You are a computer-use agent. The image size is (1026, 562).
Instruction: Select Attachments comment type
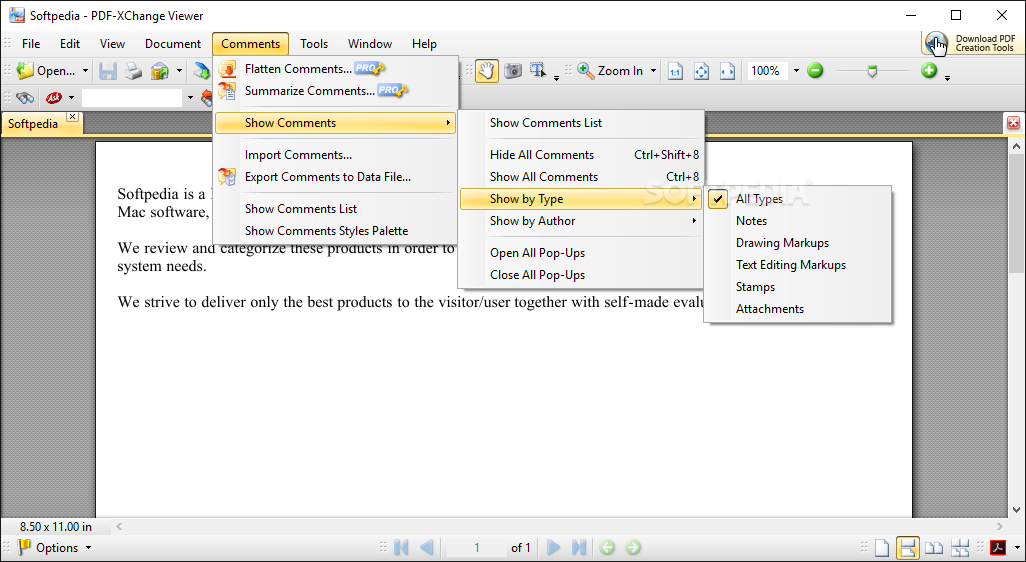tap(798, 309)
